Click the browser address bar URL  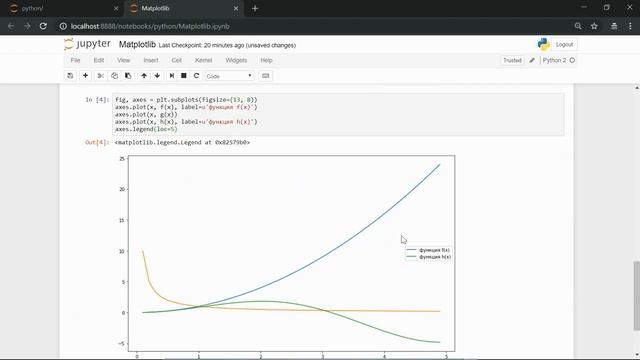click(150, 26)
